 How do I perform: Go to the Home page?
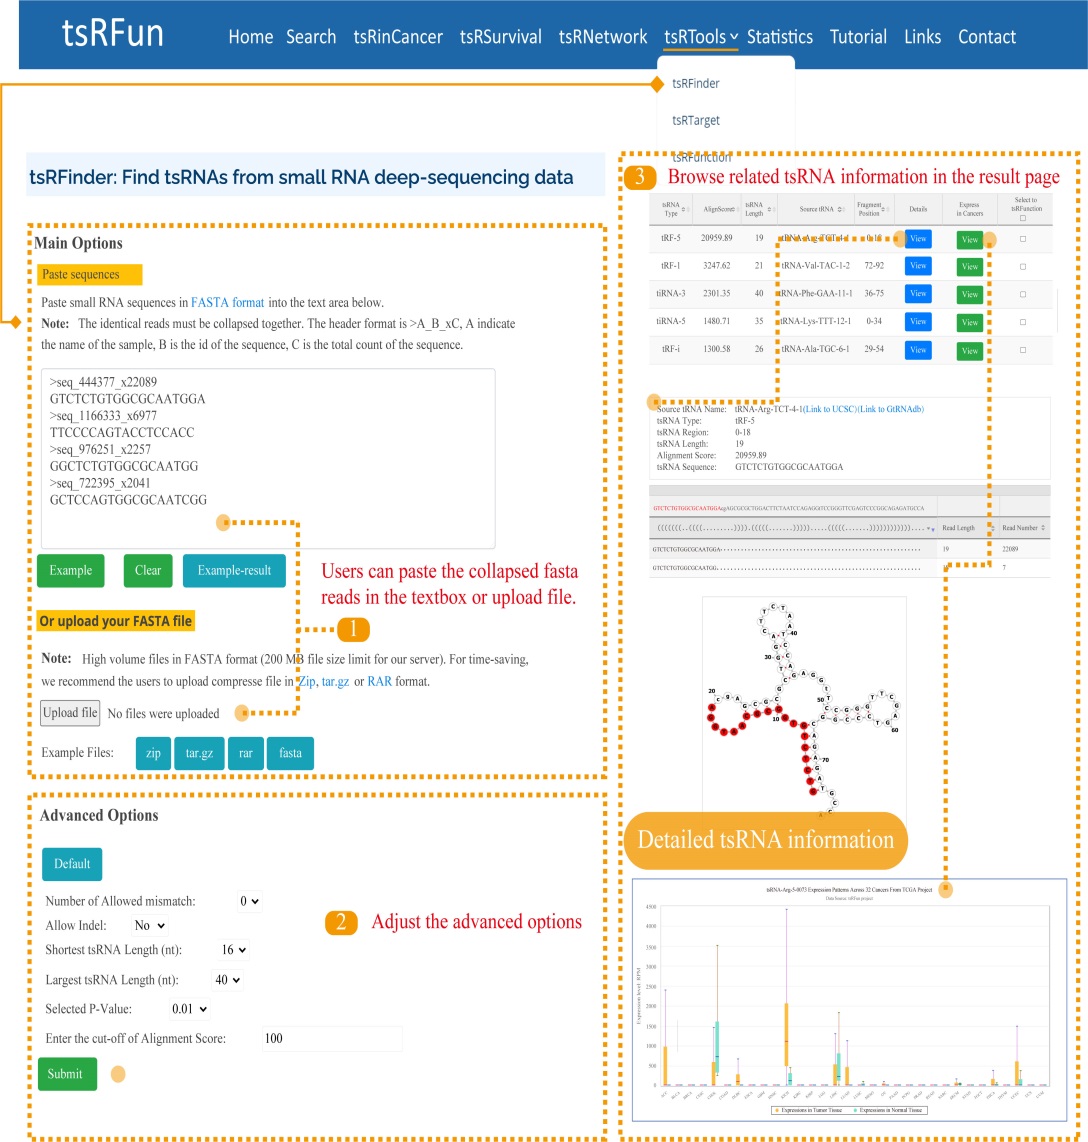click(x=251, y=36)
